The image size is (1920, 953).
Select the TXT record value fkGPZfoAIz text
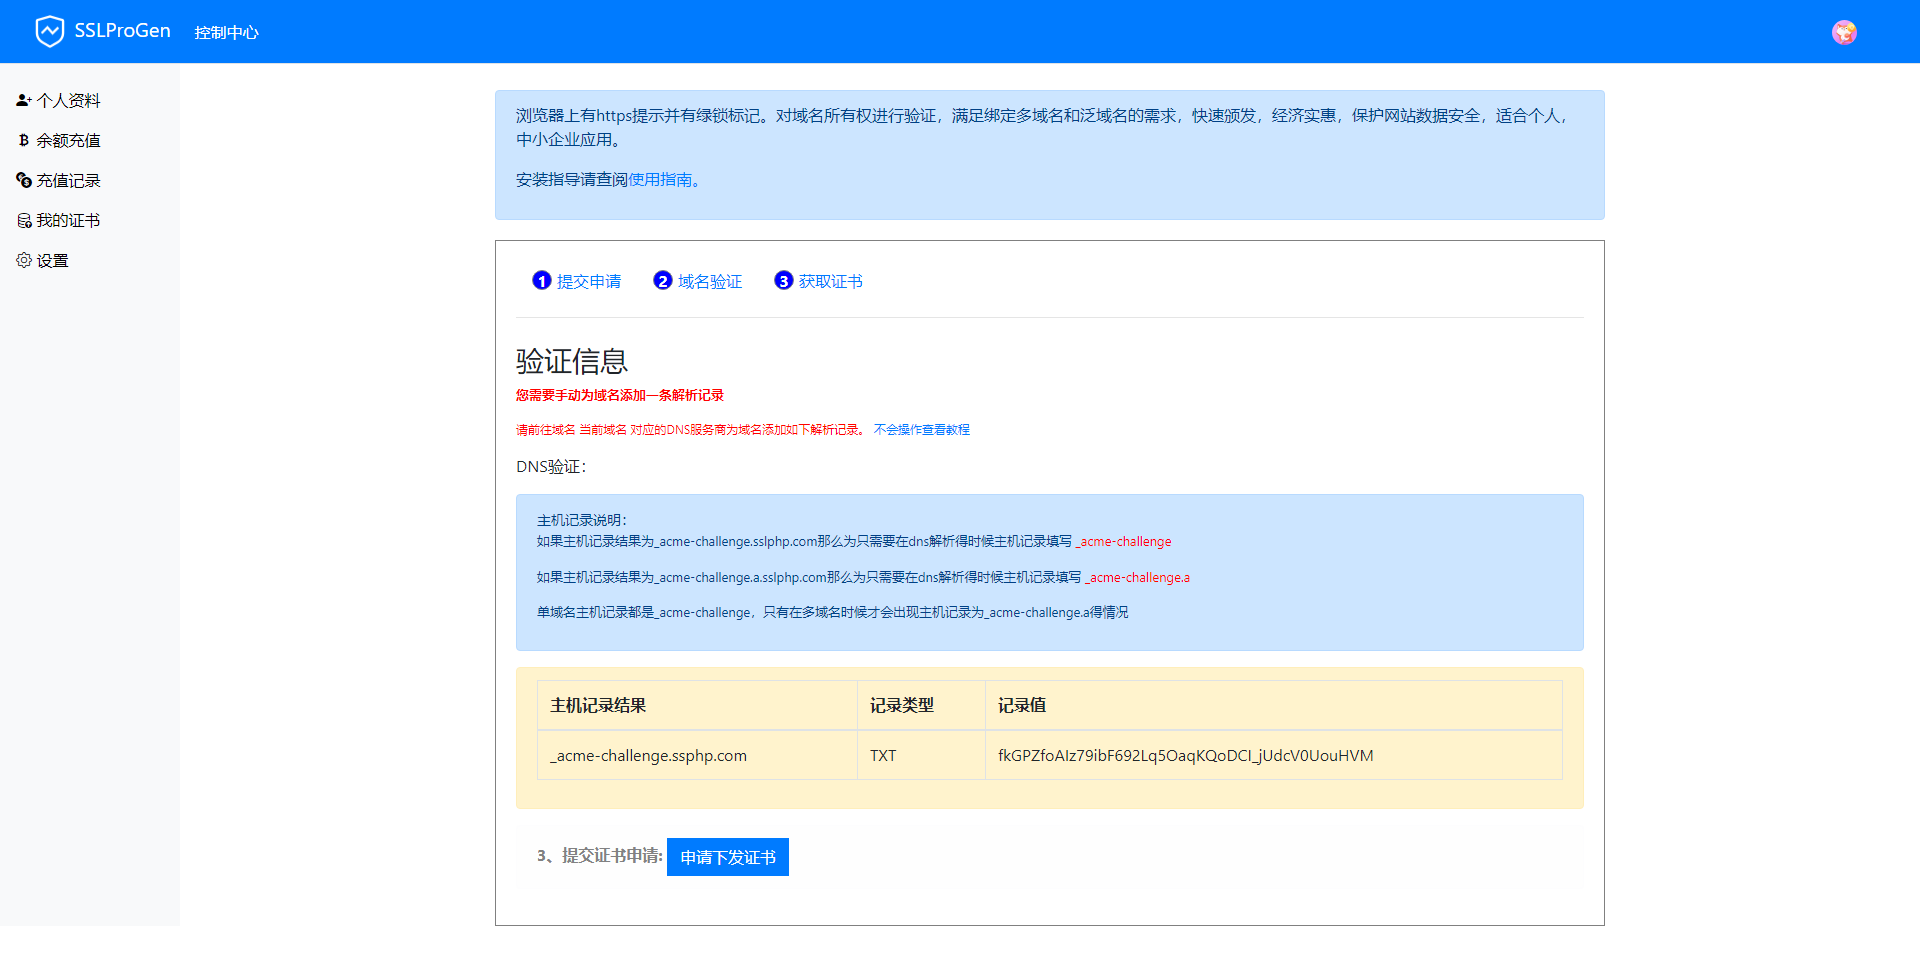(1185, 755)
